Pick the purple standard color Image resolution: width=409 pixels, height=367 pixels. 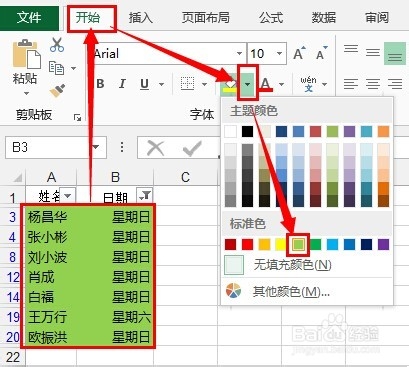(383, 244)
